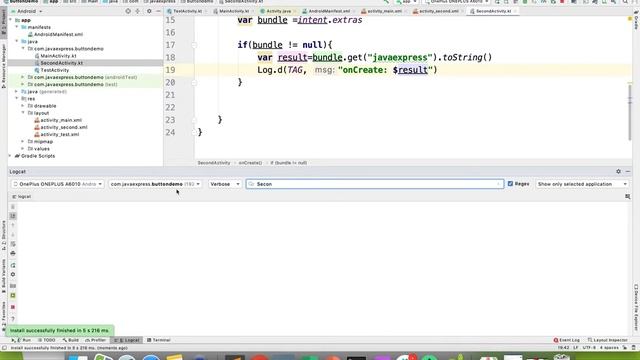Open the Run tool window
Image resolution: width=640 pixels, height=360 pixels.
click(x=21, y=340)
